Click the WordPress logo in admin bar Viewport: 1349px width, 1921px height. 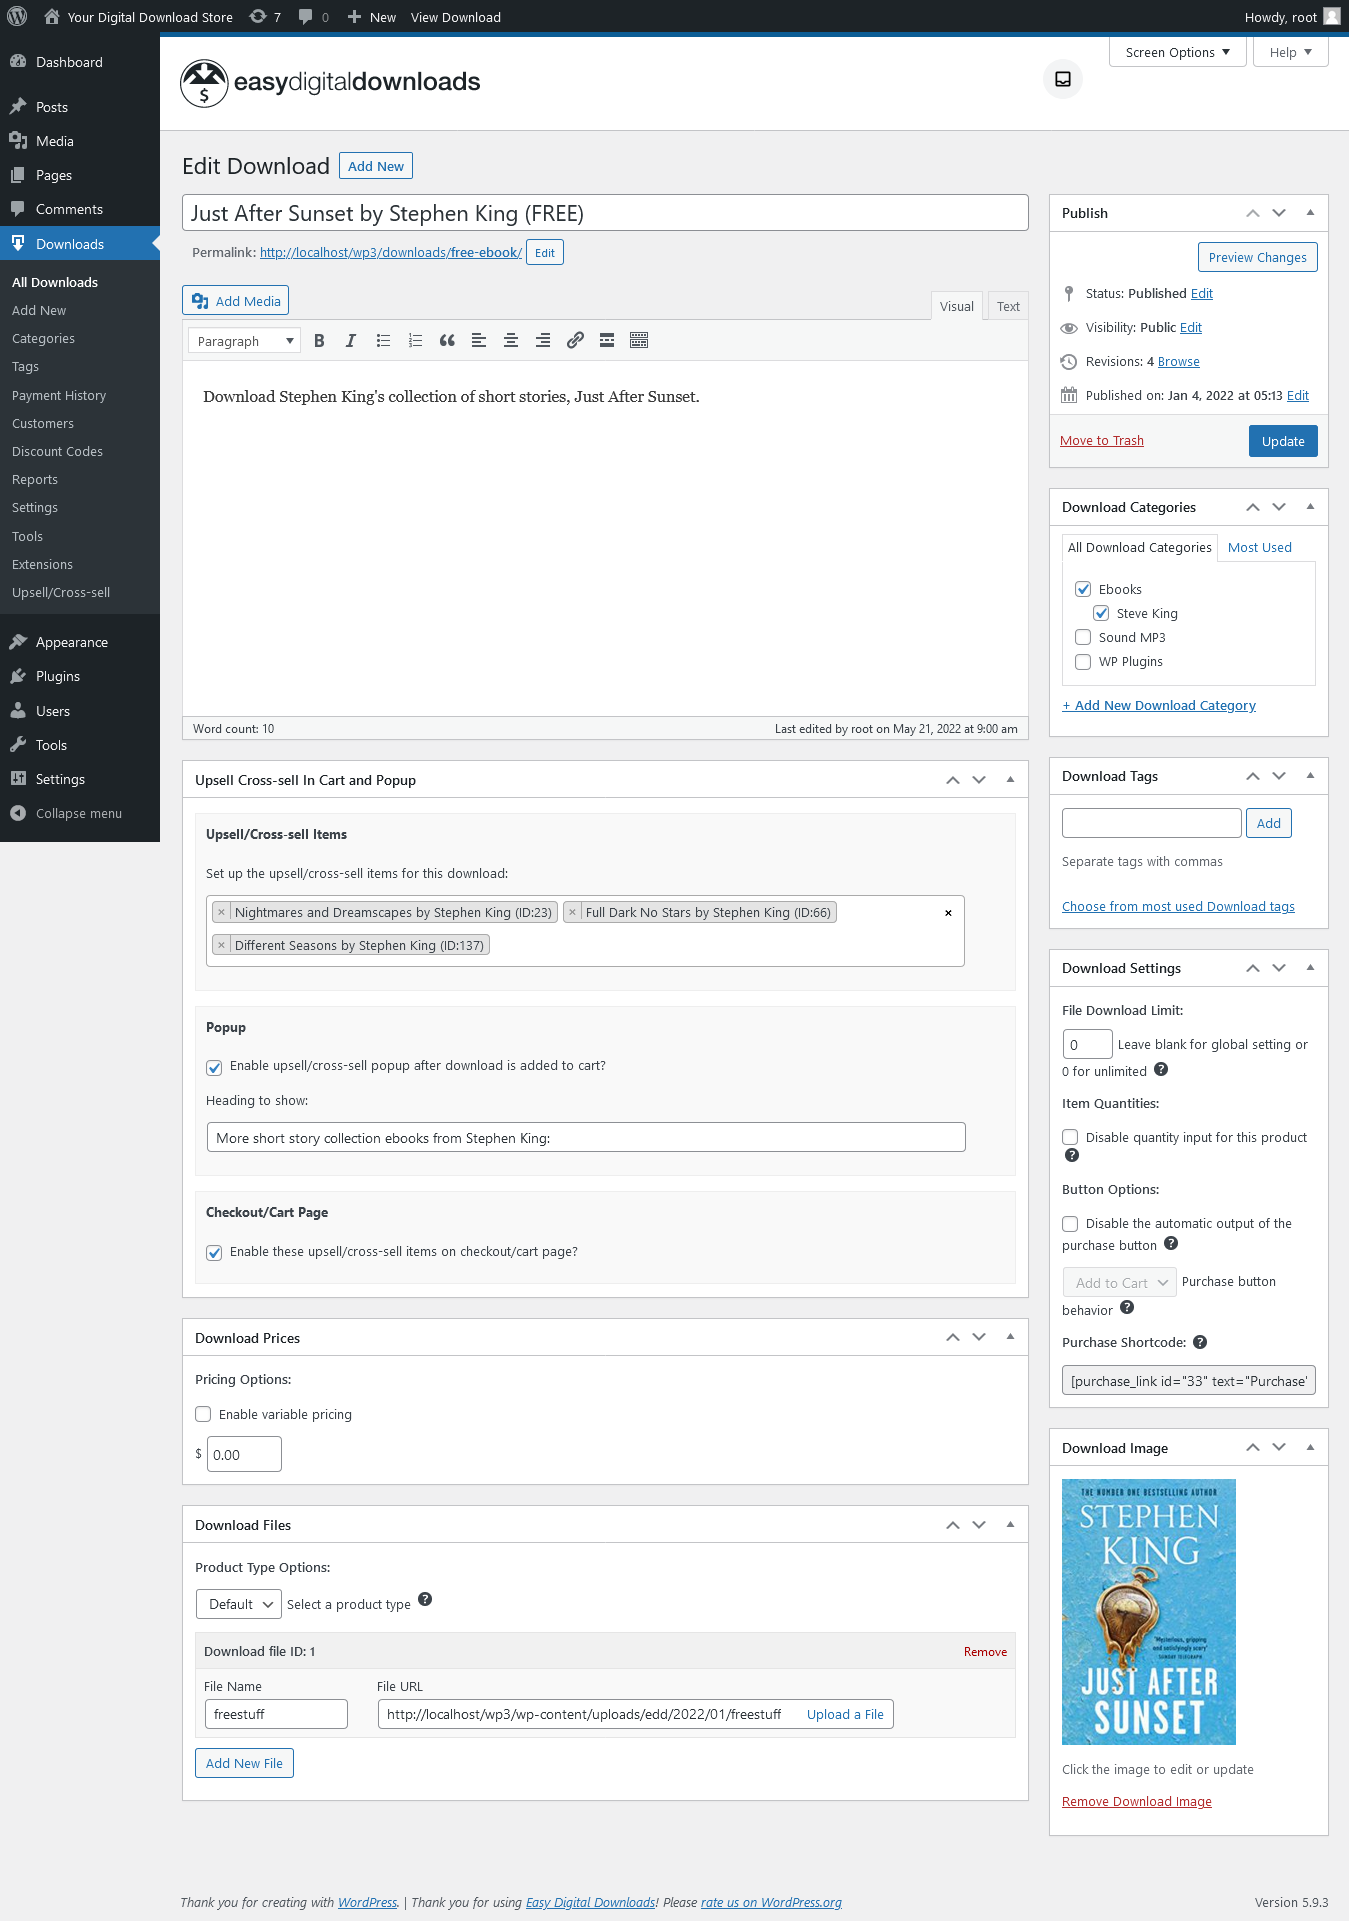pyautogui.click(x=17, y=17)
